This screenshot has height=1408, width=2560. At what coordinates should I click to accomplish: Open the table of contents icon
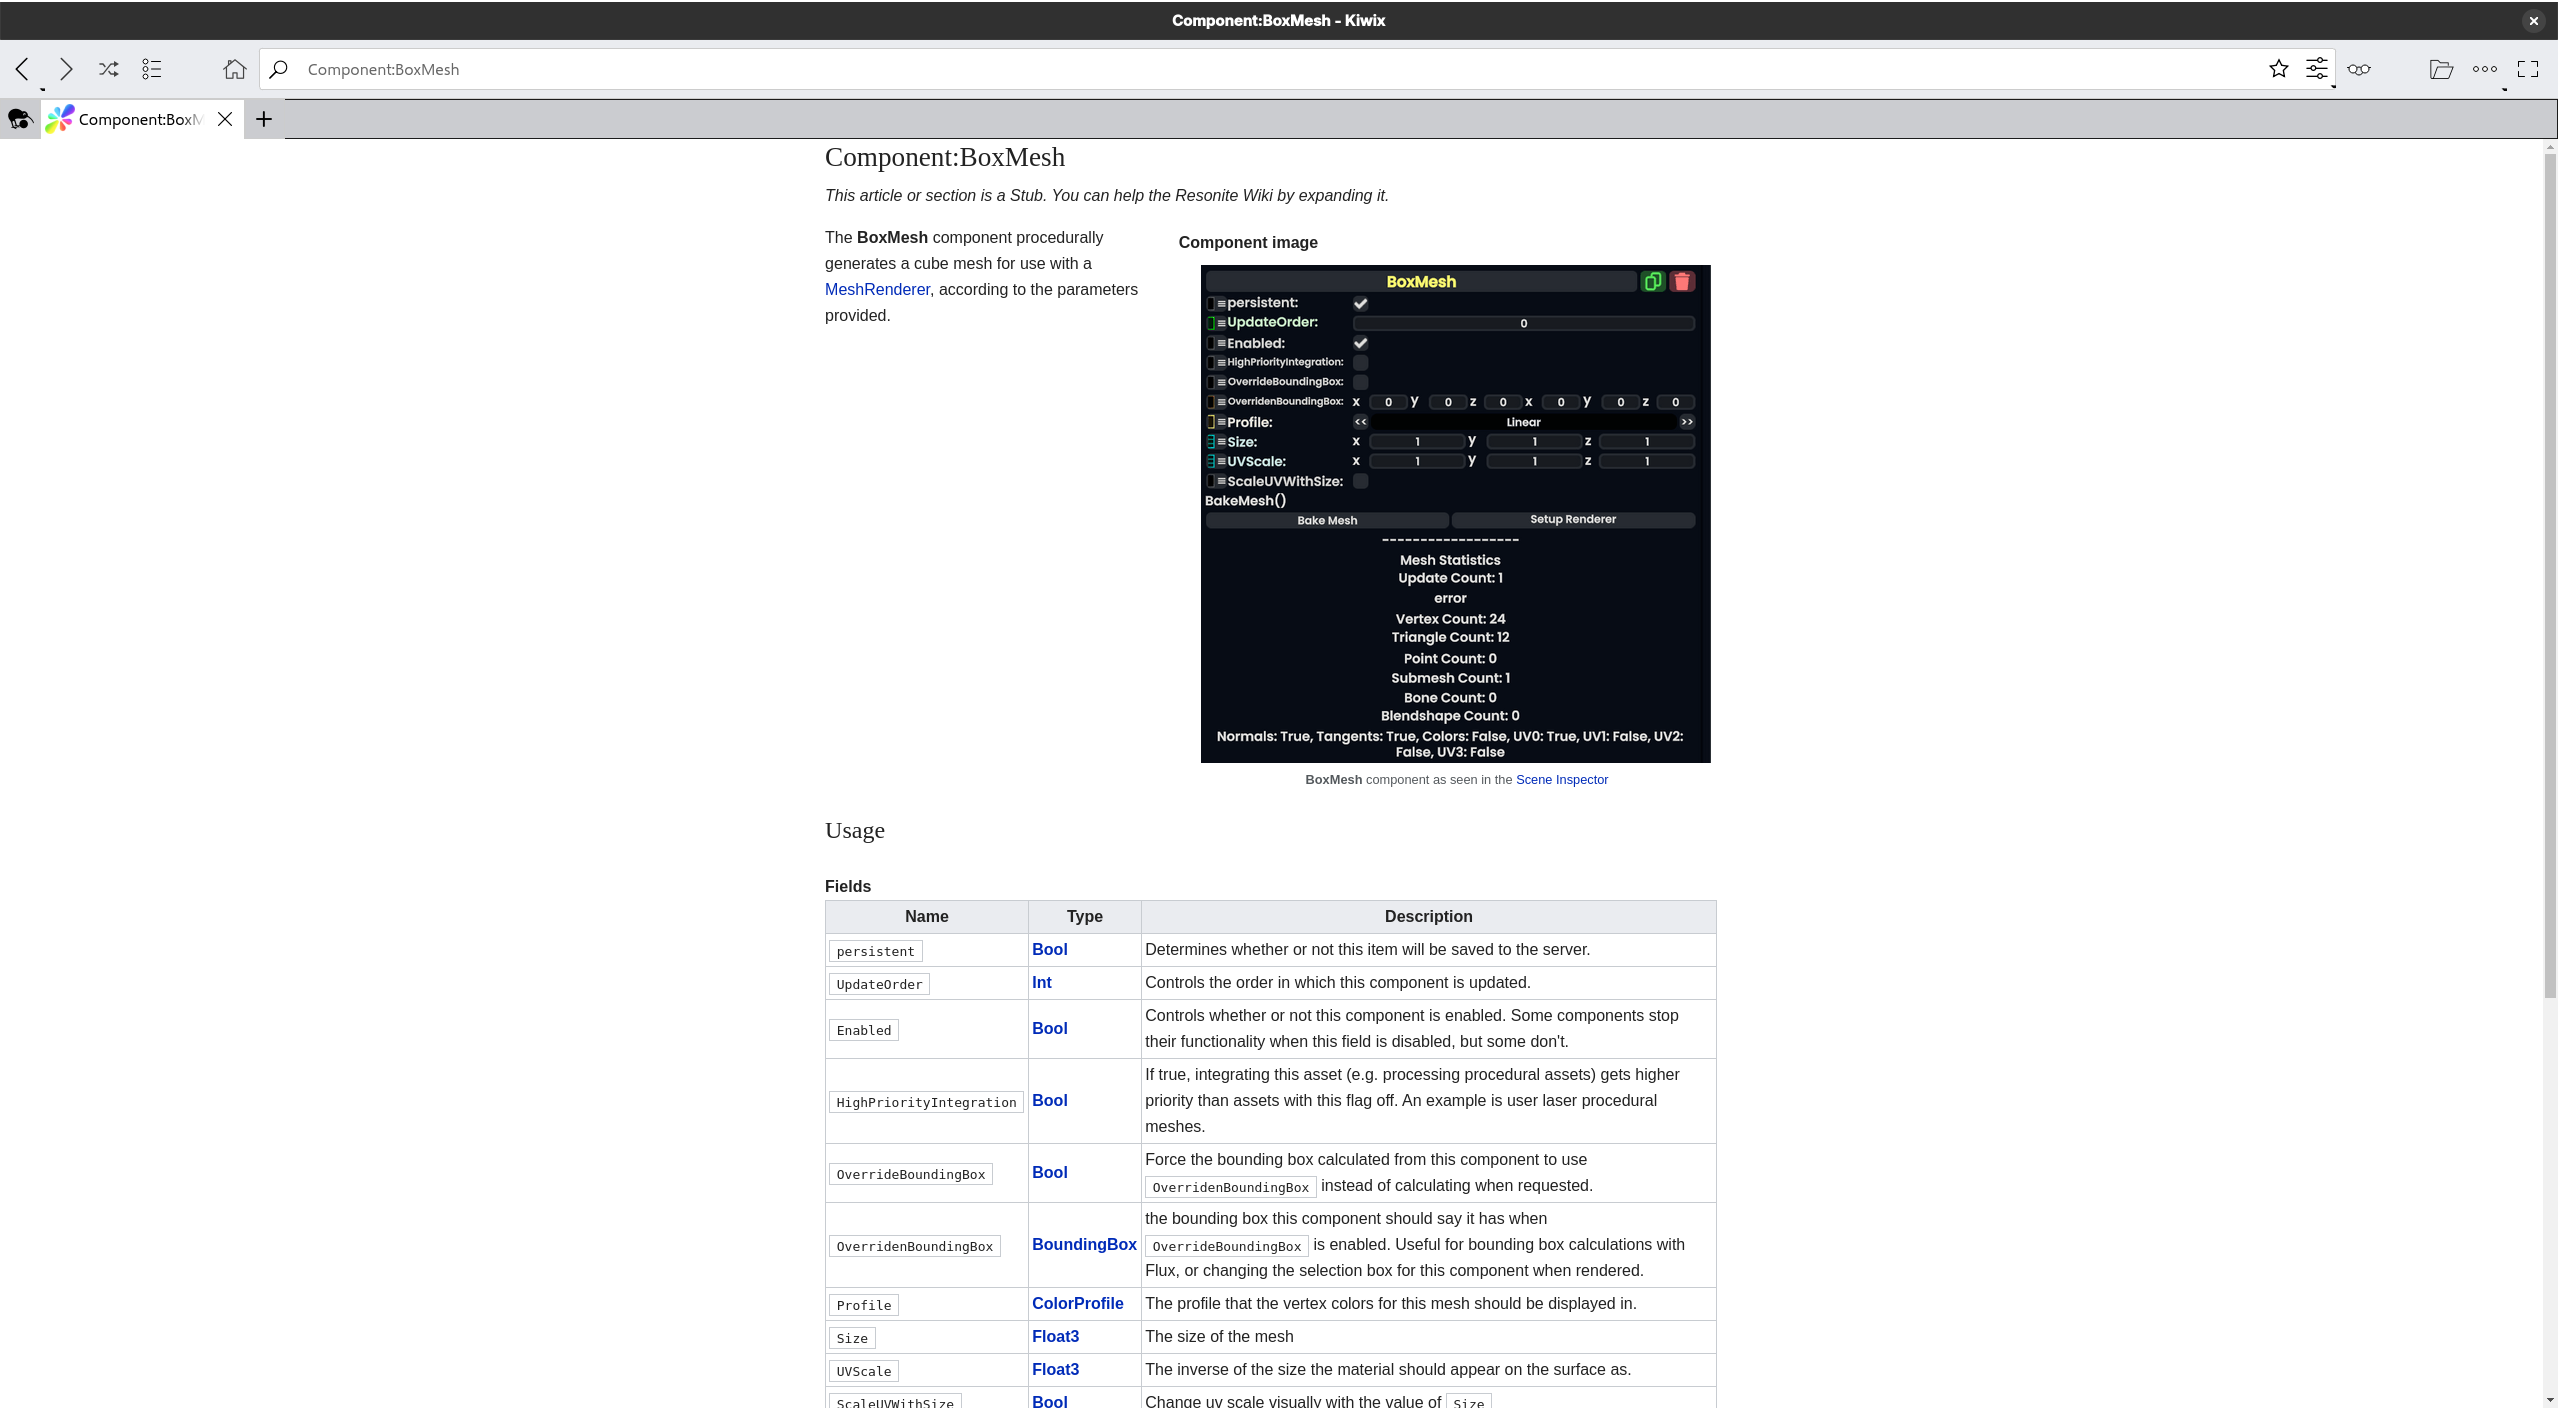click(152, 69)
